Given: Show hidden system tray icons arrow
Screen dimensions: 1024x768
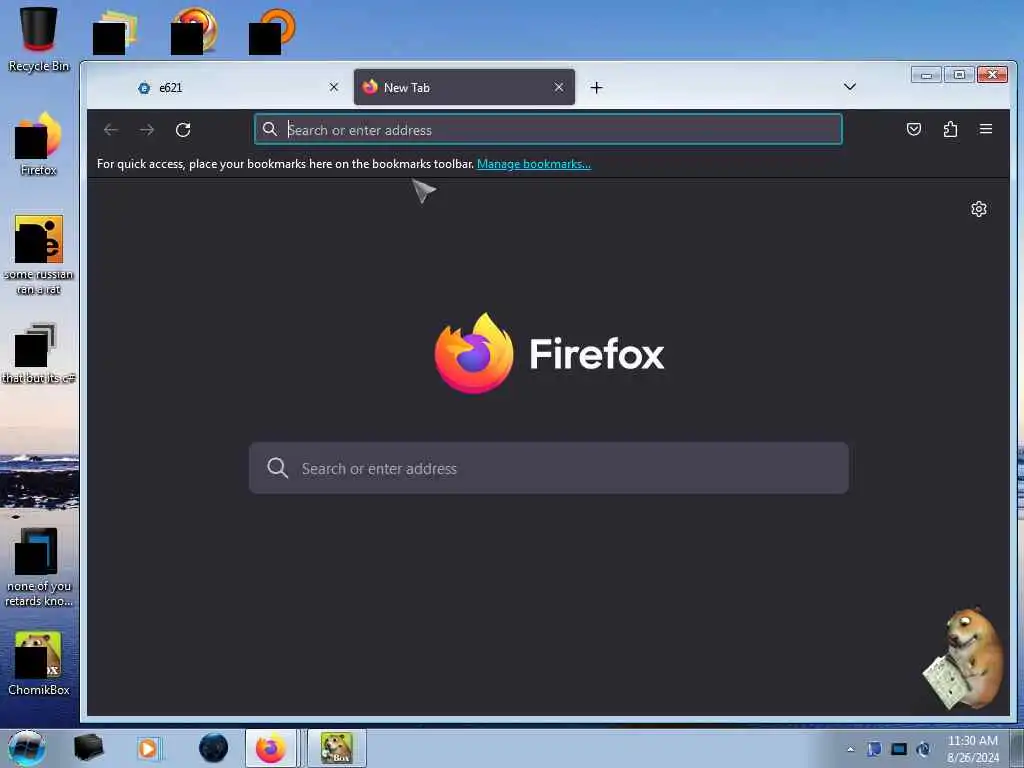Looking at the screenshot, I should [x=850, y=749].
